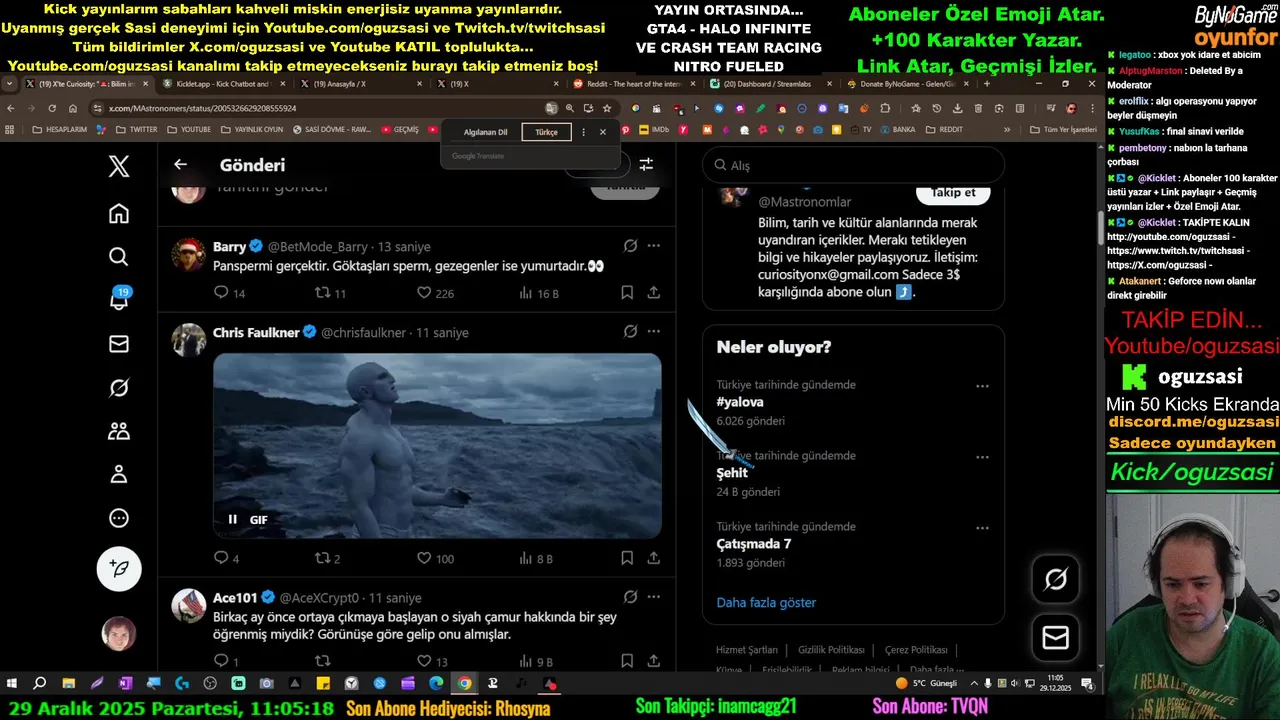Open More circle icon in X sidebar
The width and height of the screenshot is (1280, 720).
click(119, 518)
